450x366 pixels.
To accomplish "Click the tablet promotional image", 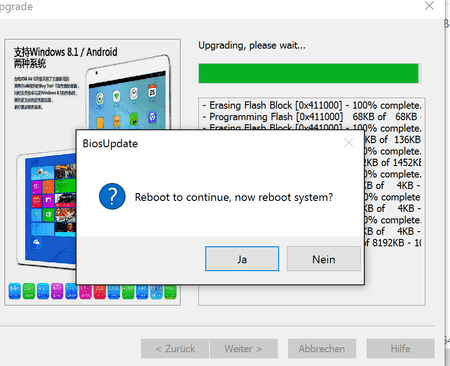I will tap(93, 172).
